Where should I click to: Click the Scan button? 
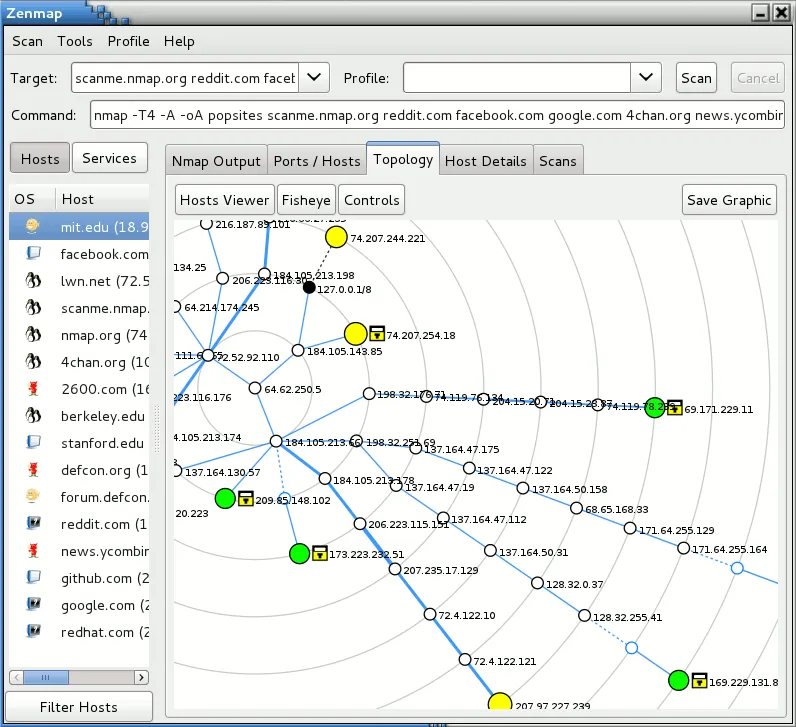coord(696,78)
